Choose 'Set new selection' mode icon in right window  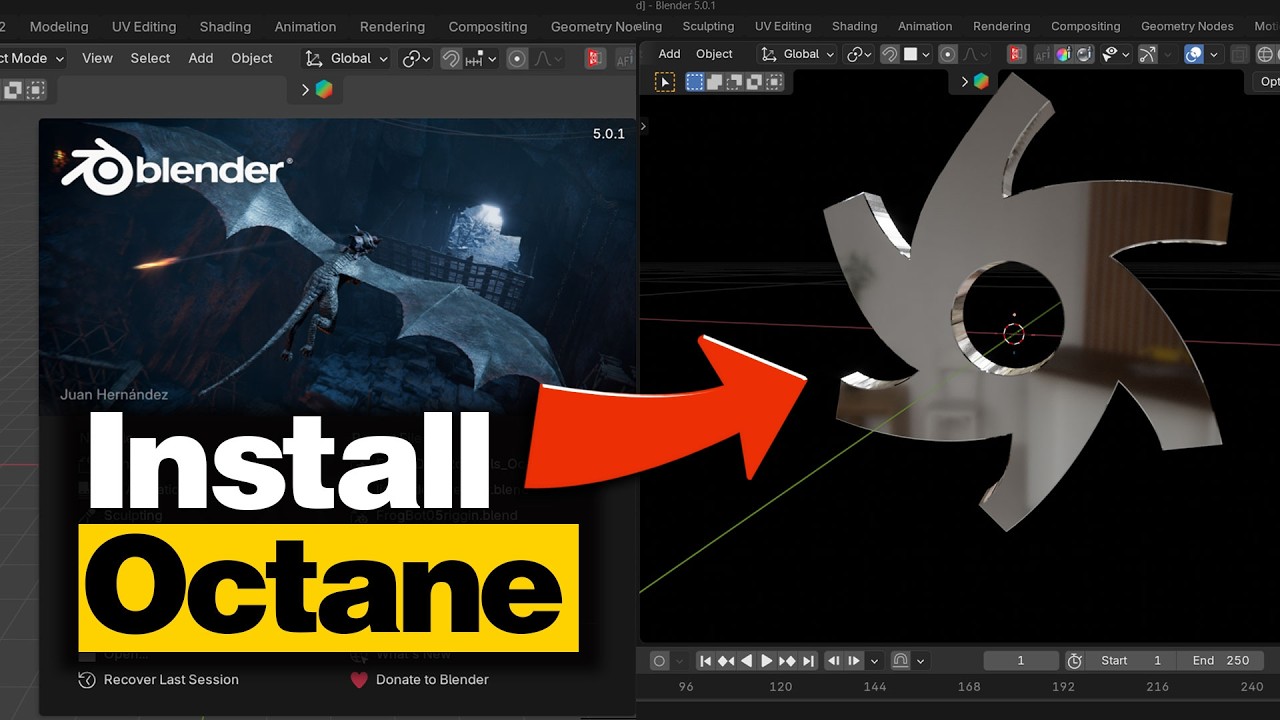(695, 82)
